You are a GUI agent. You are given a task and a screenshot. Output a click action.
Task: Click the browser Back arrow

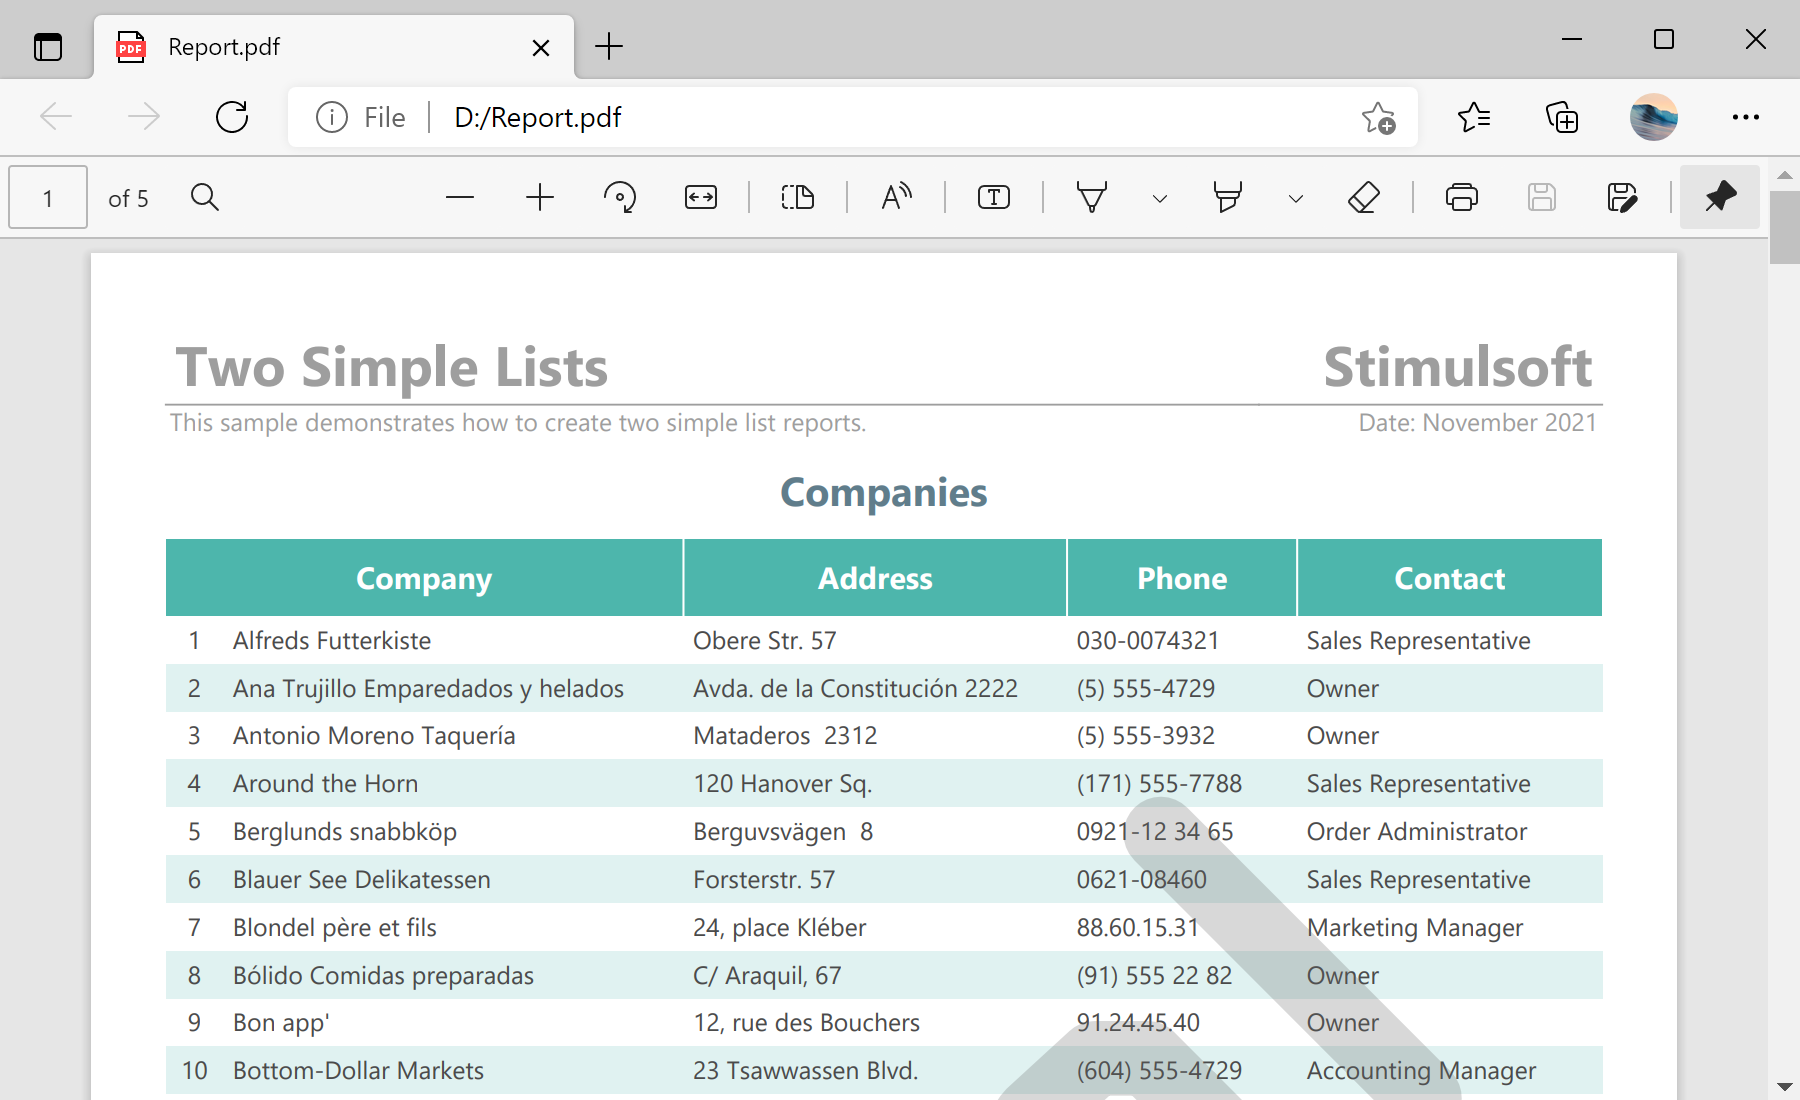[56, 117]
